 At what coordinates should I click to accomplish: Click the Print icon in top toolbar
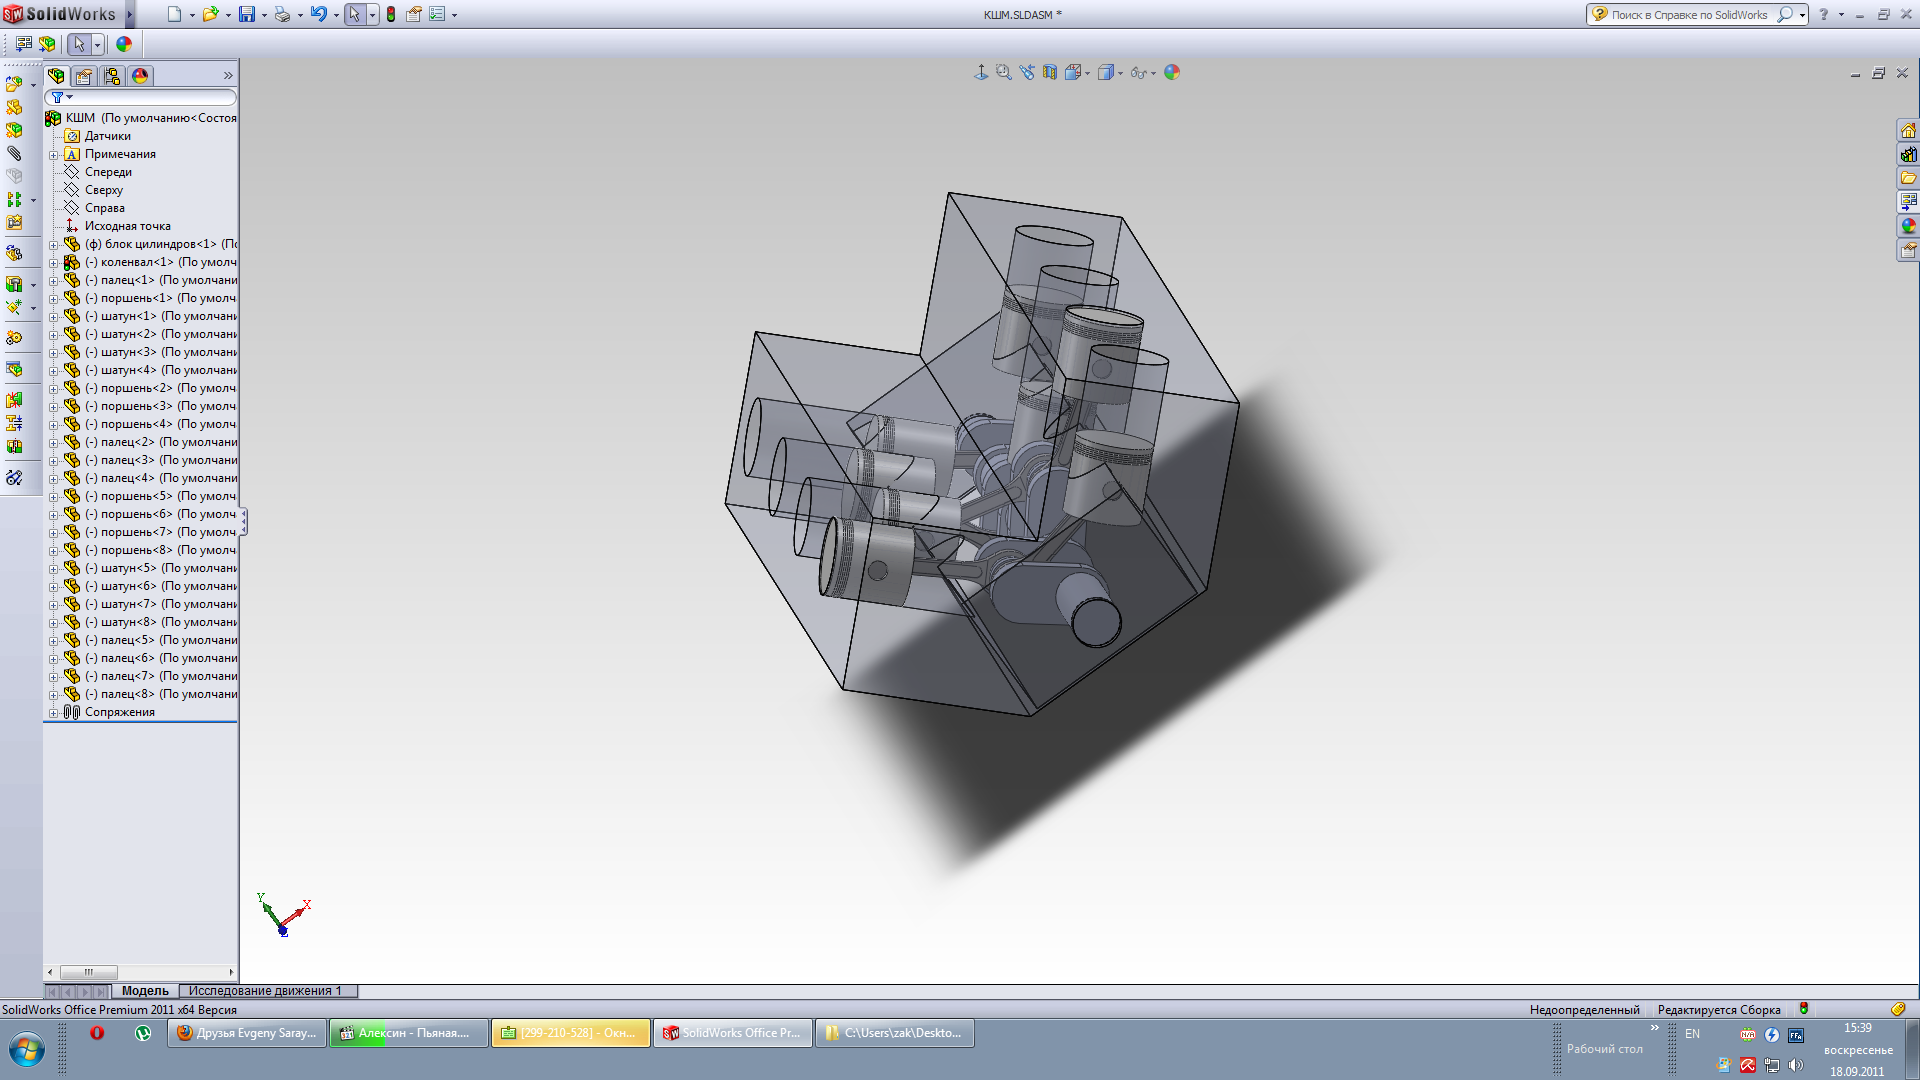(x=282, y=14)
